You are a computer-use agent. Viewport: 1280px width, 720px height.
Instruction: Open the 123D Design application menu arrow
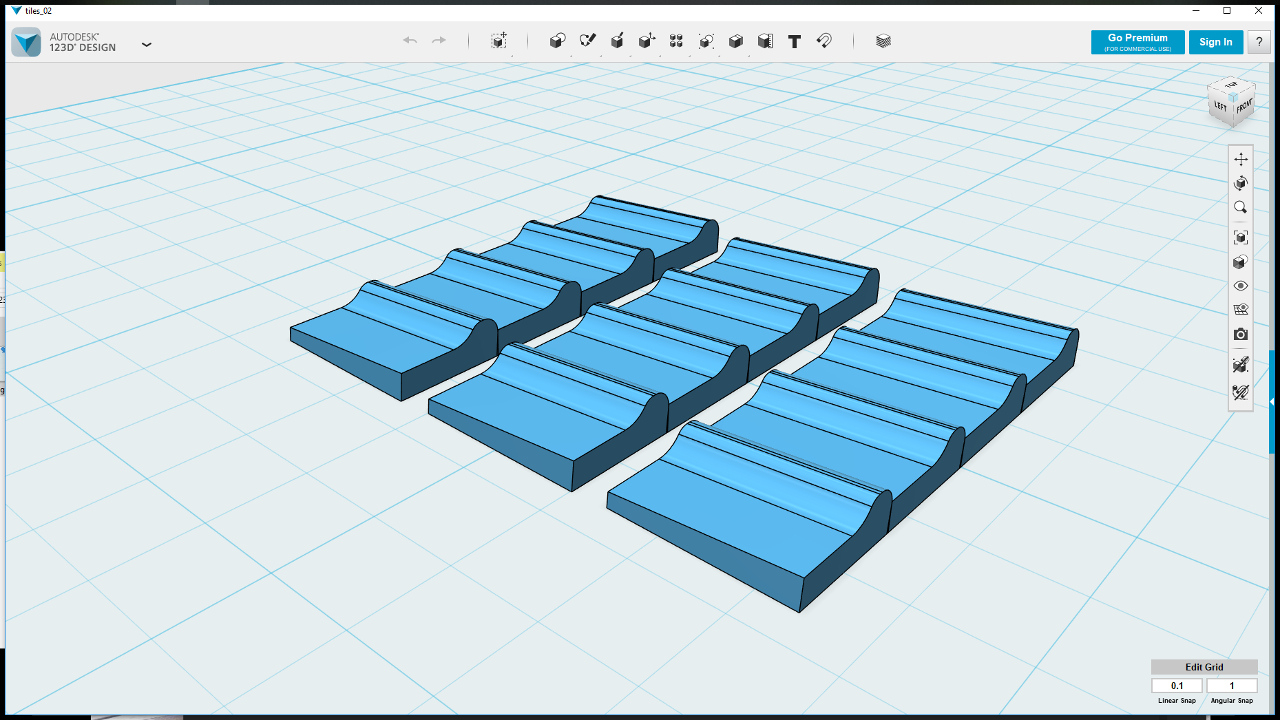point(147,44)
